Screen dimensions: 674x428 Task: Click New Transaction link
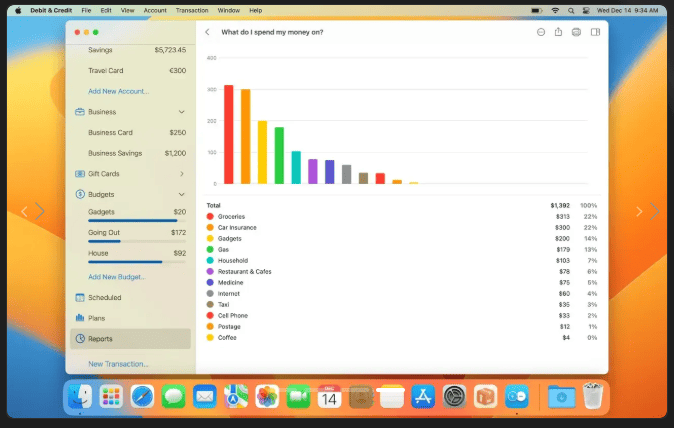click(118, 364)
